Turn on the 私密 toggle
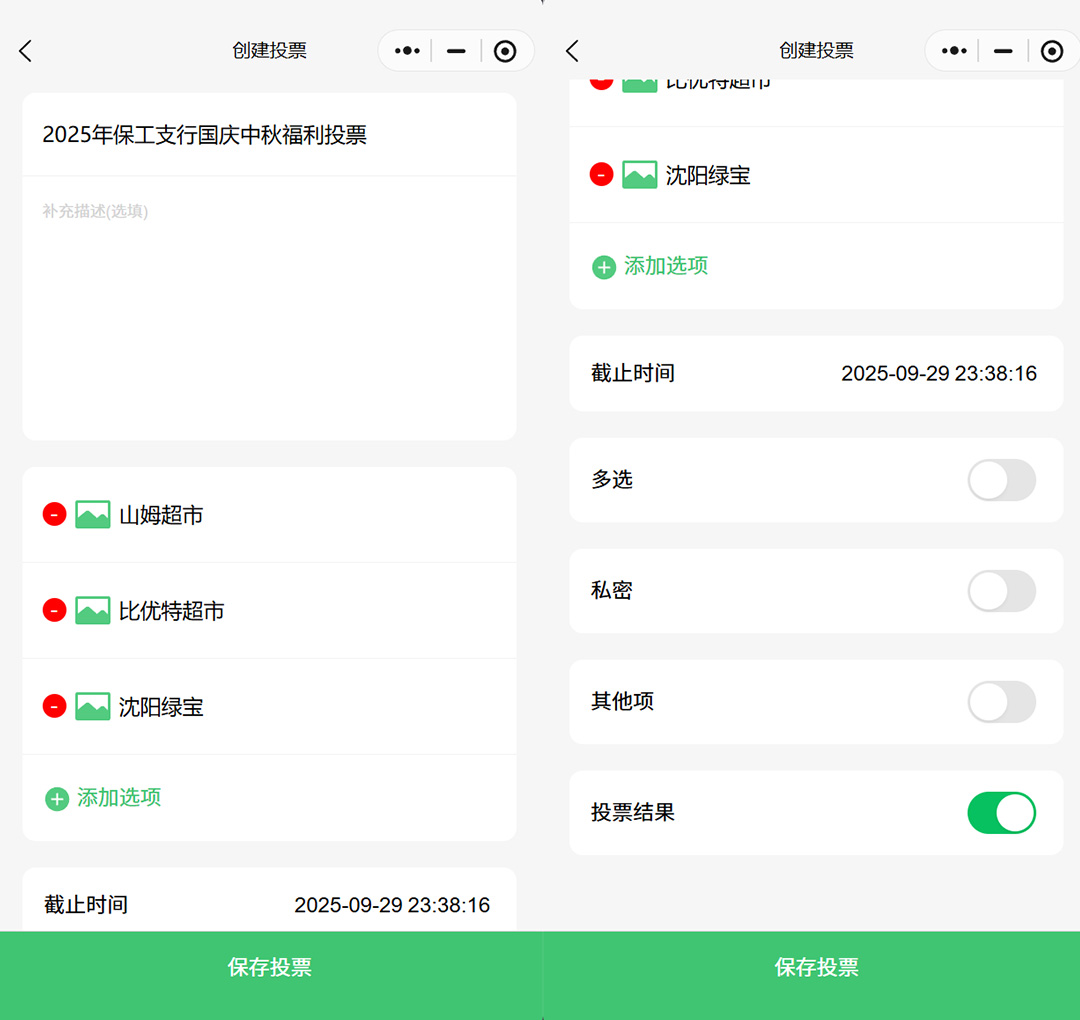Screen dimensions: 1080x1020 coord(1001,591)
